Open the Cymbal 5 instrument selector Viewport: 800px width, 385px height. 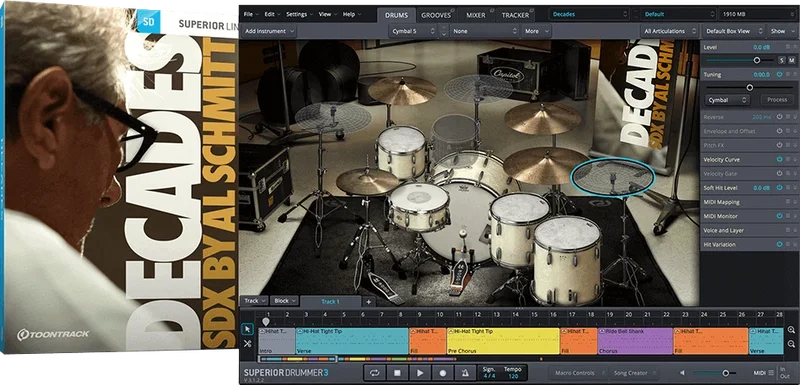click(412, 31)
